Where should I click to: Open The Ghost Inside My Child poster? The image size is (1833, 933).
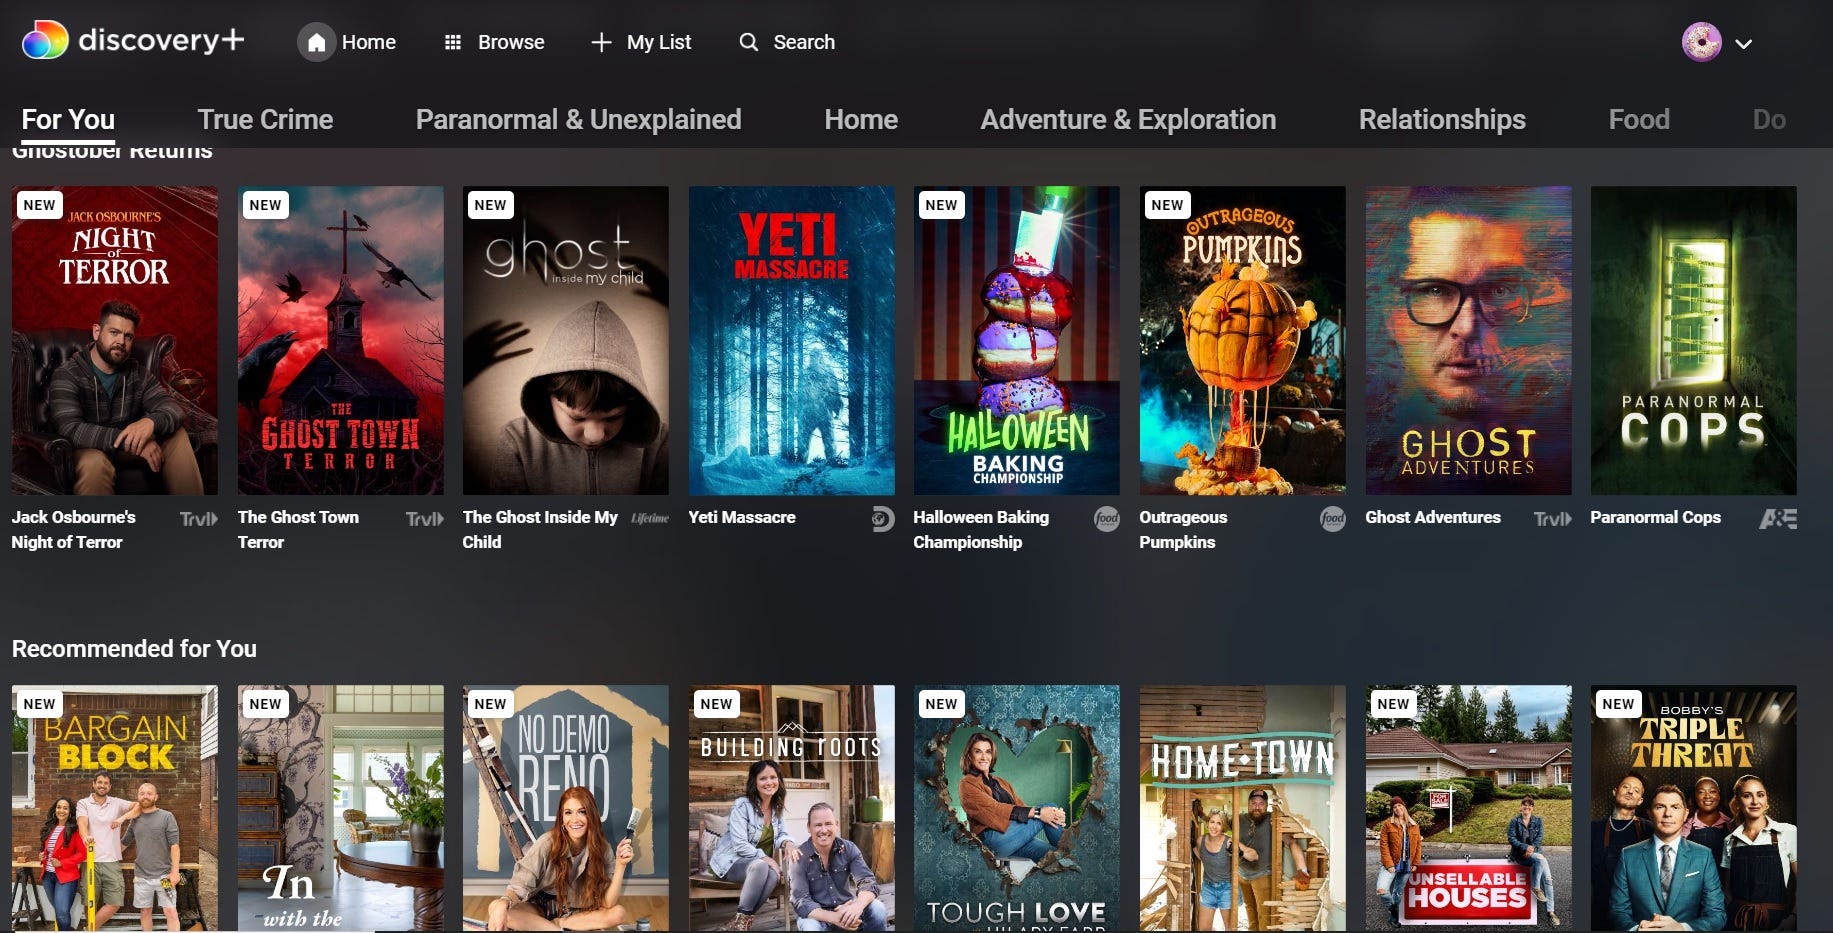[566, 340]
